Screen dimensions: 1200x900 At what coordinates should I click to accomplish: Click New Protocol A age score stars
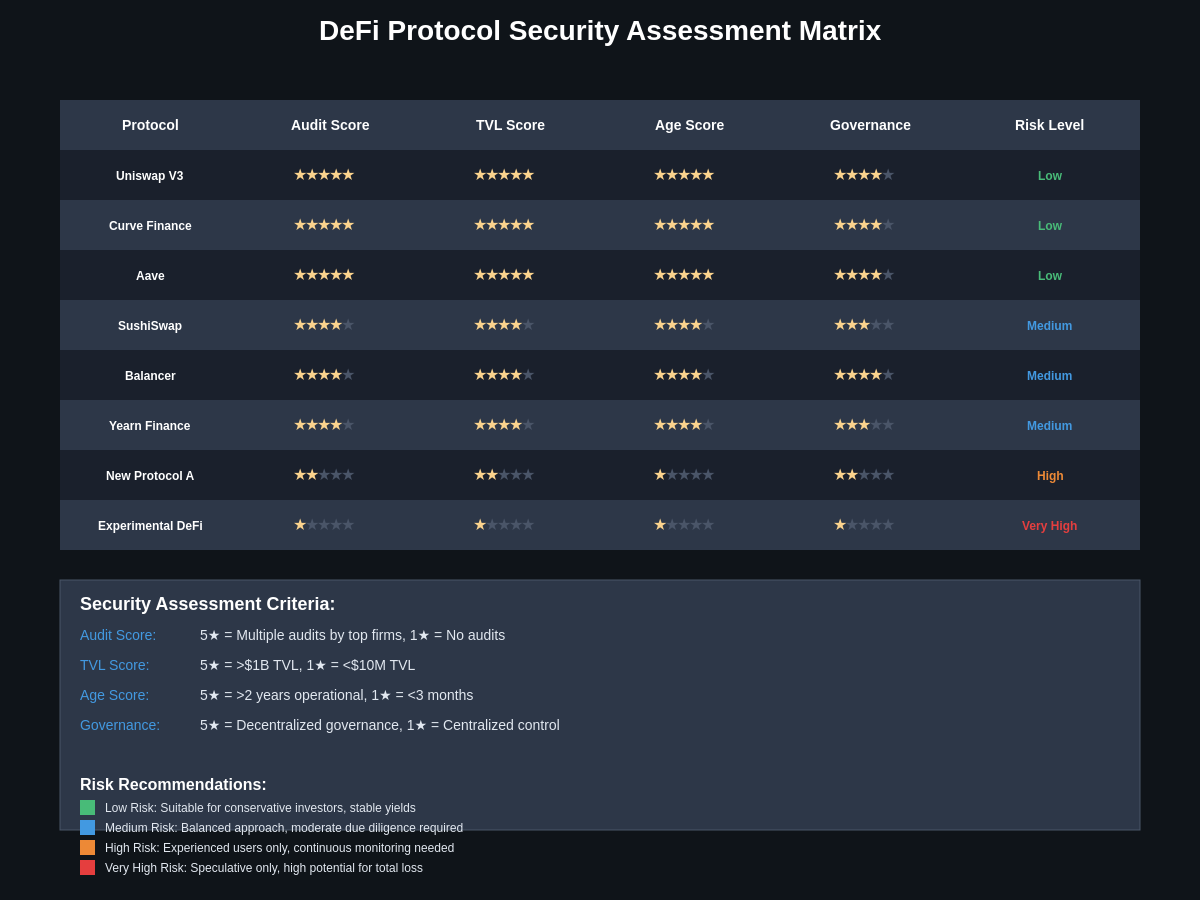[684, 475]
